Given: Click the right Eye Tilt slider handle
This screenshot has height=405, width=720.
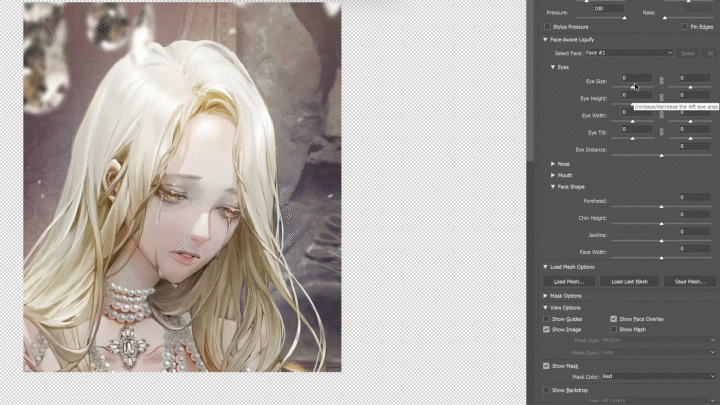Looking at the screenshot, I should pyautogui.click(x=690, y=138).
